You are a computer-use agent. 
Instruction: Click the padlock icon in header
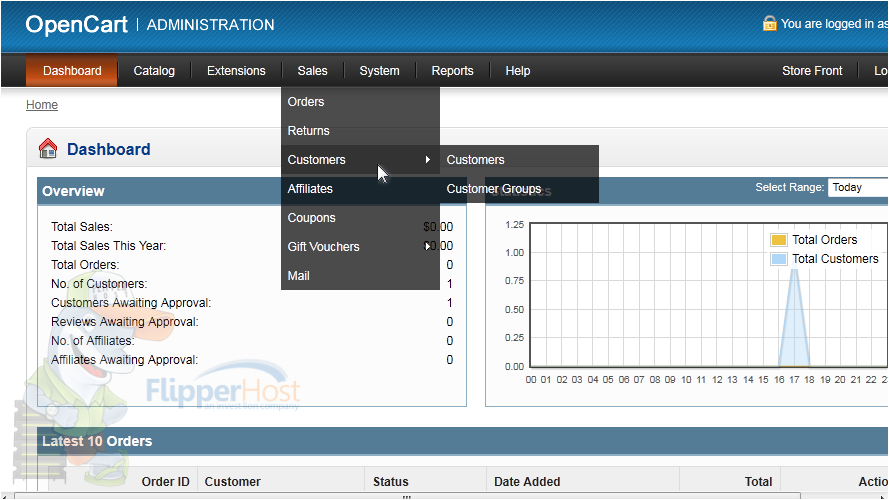click(x=769, y=23)
